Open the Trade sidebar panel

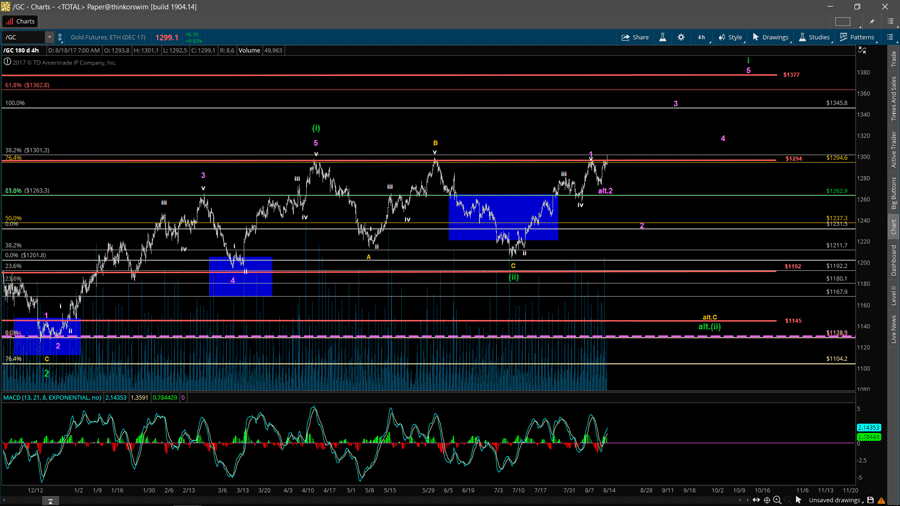893,58
